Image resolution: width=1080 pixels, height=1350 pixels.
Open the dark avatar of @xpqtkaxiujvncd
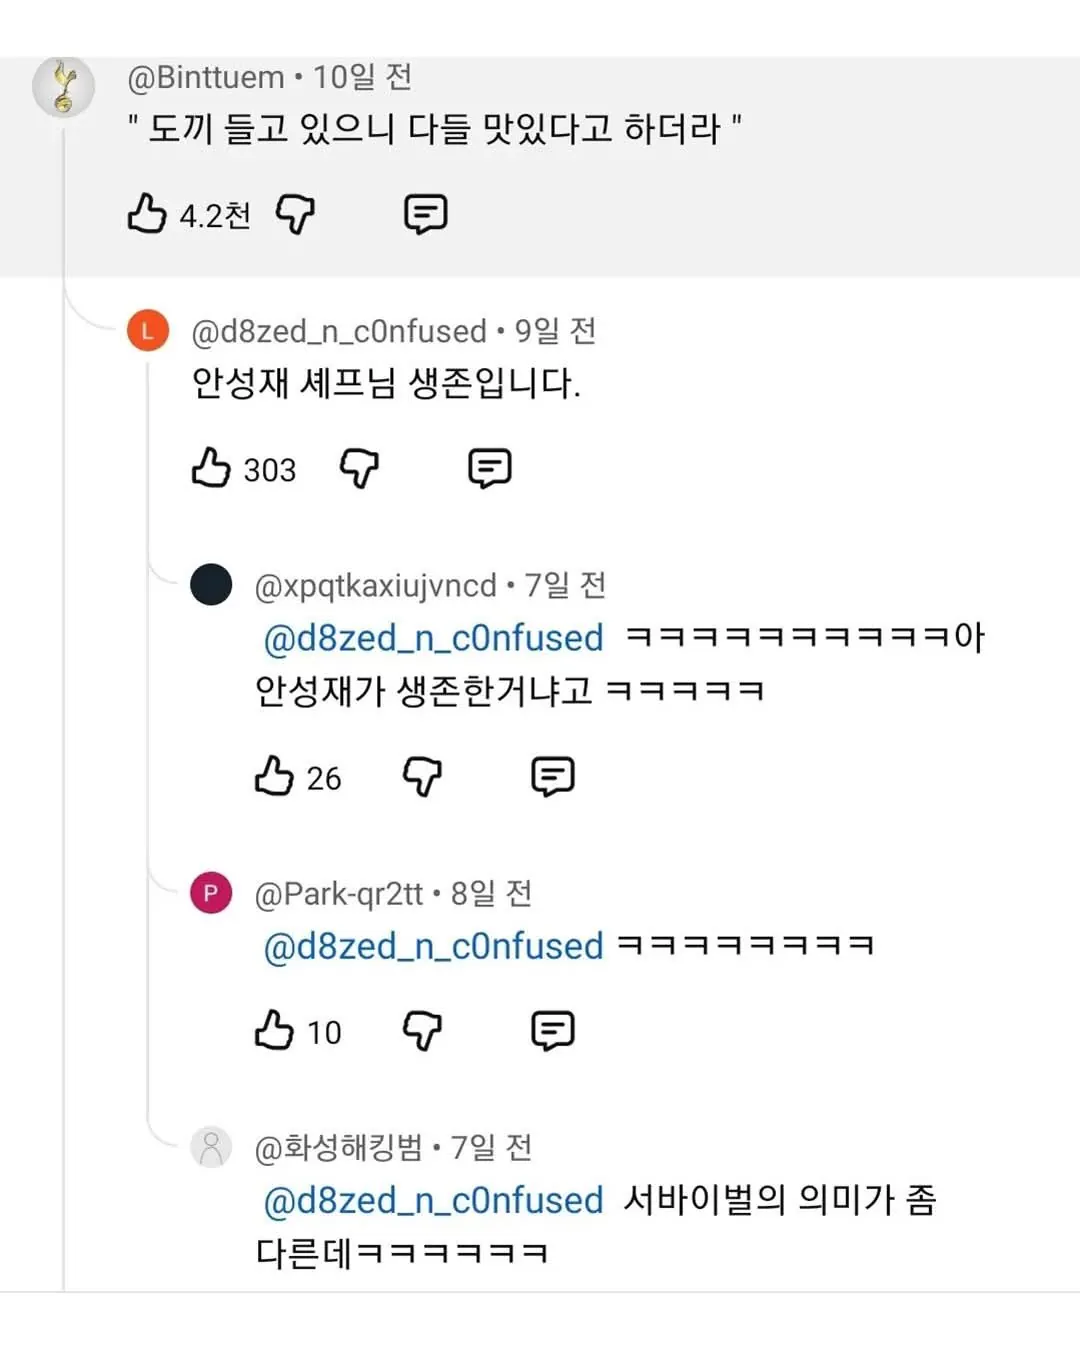[211, 585]
